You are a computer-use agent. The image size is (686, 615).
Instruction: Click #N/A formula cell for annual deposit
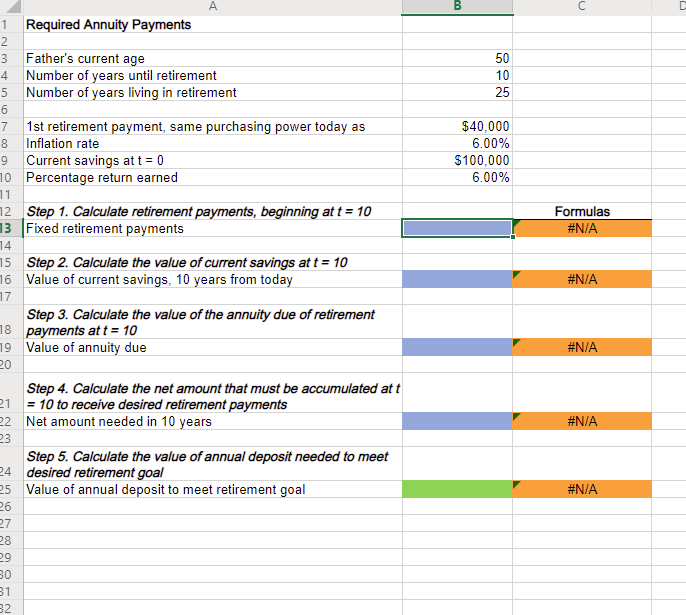582,489
